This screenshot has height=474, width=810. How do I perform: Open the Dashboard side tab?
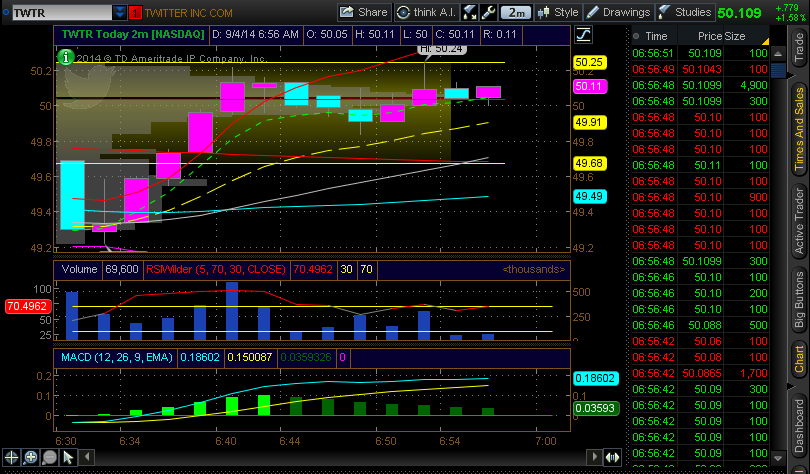(799, 425)
